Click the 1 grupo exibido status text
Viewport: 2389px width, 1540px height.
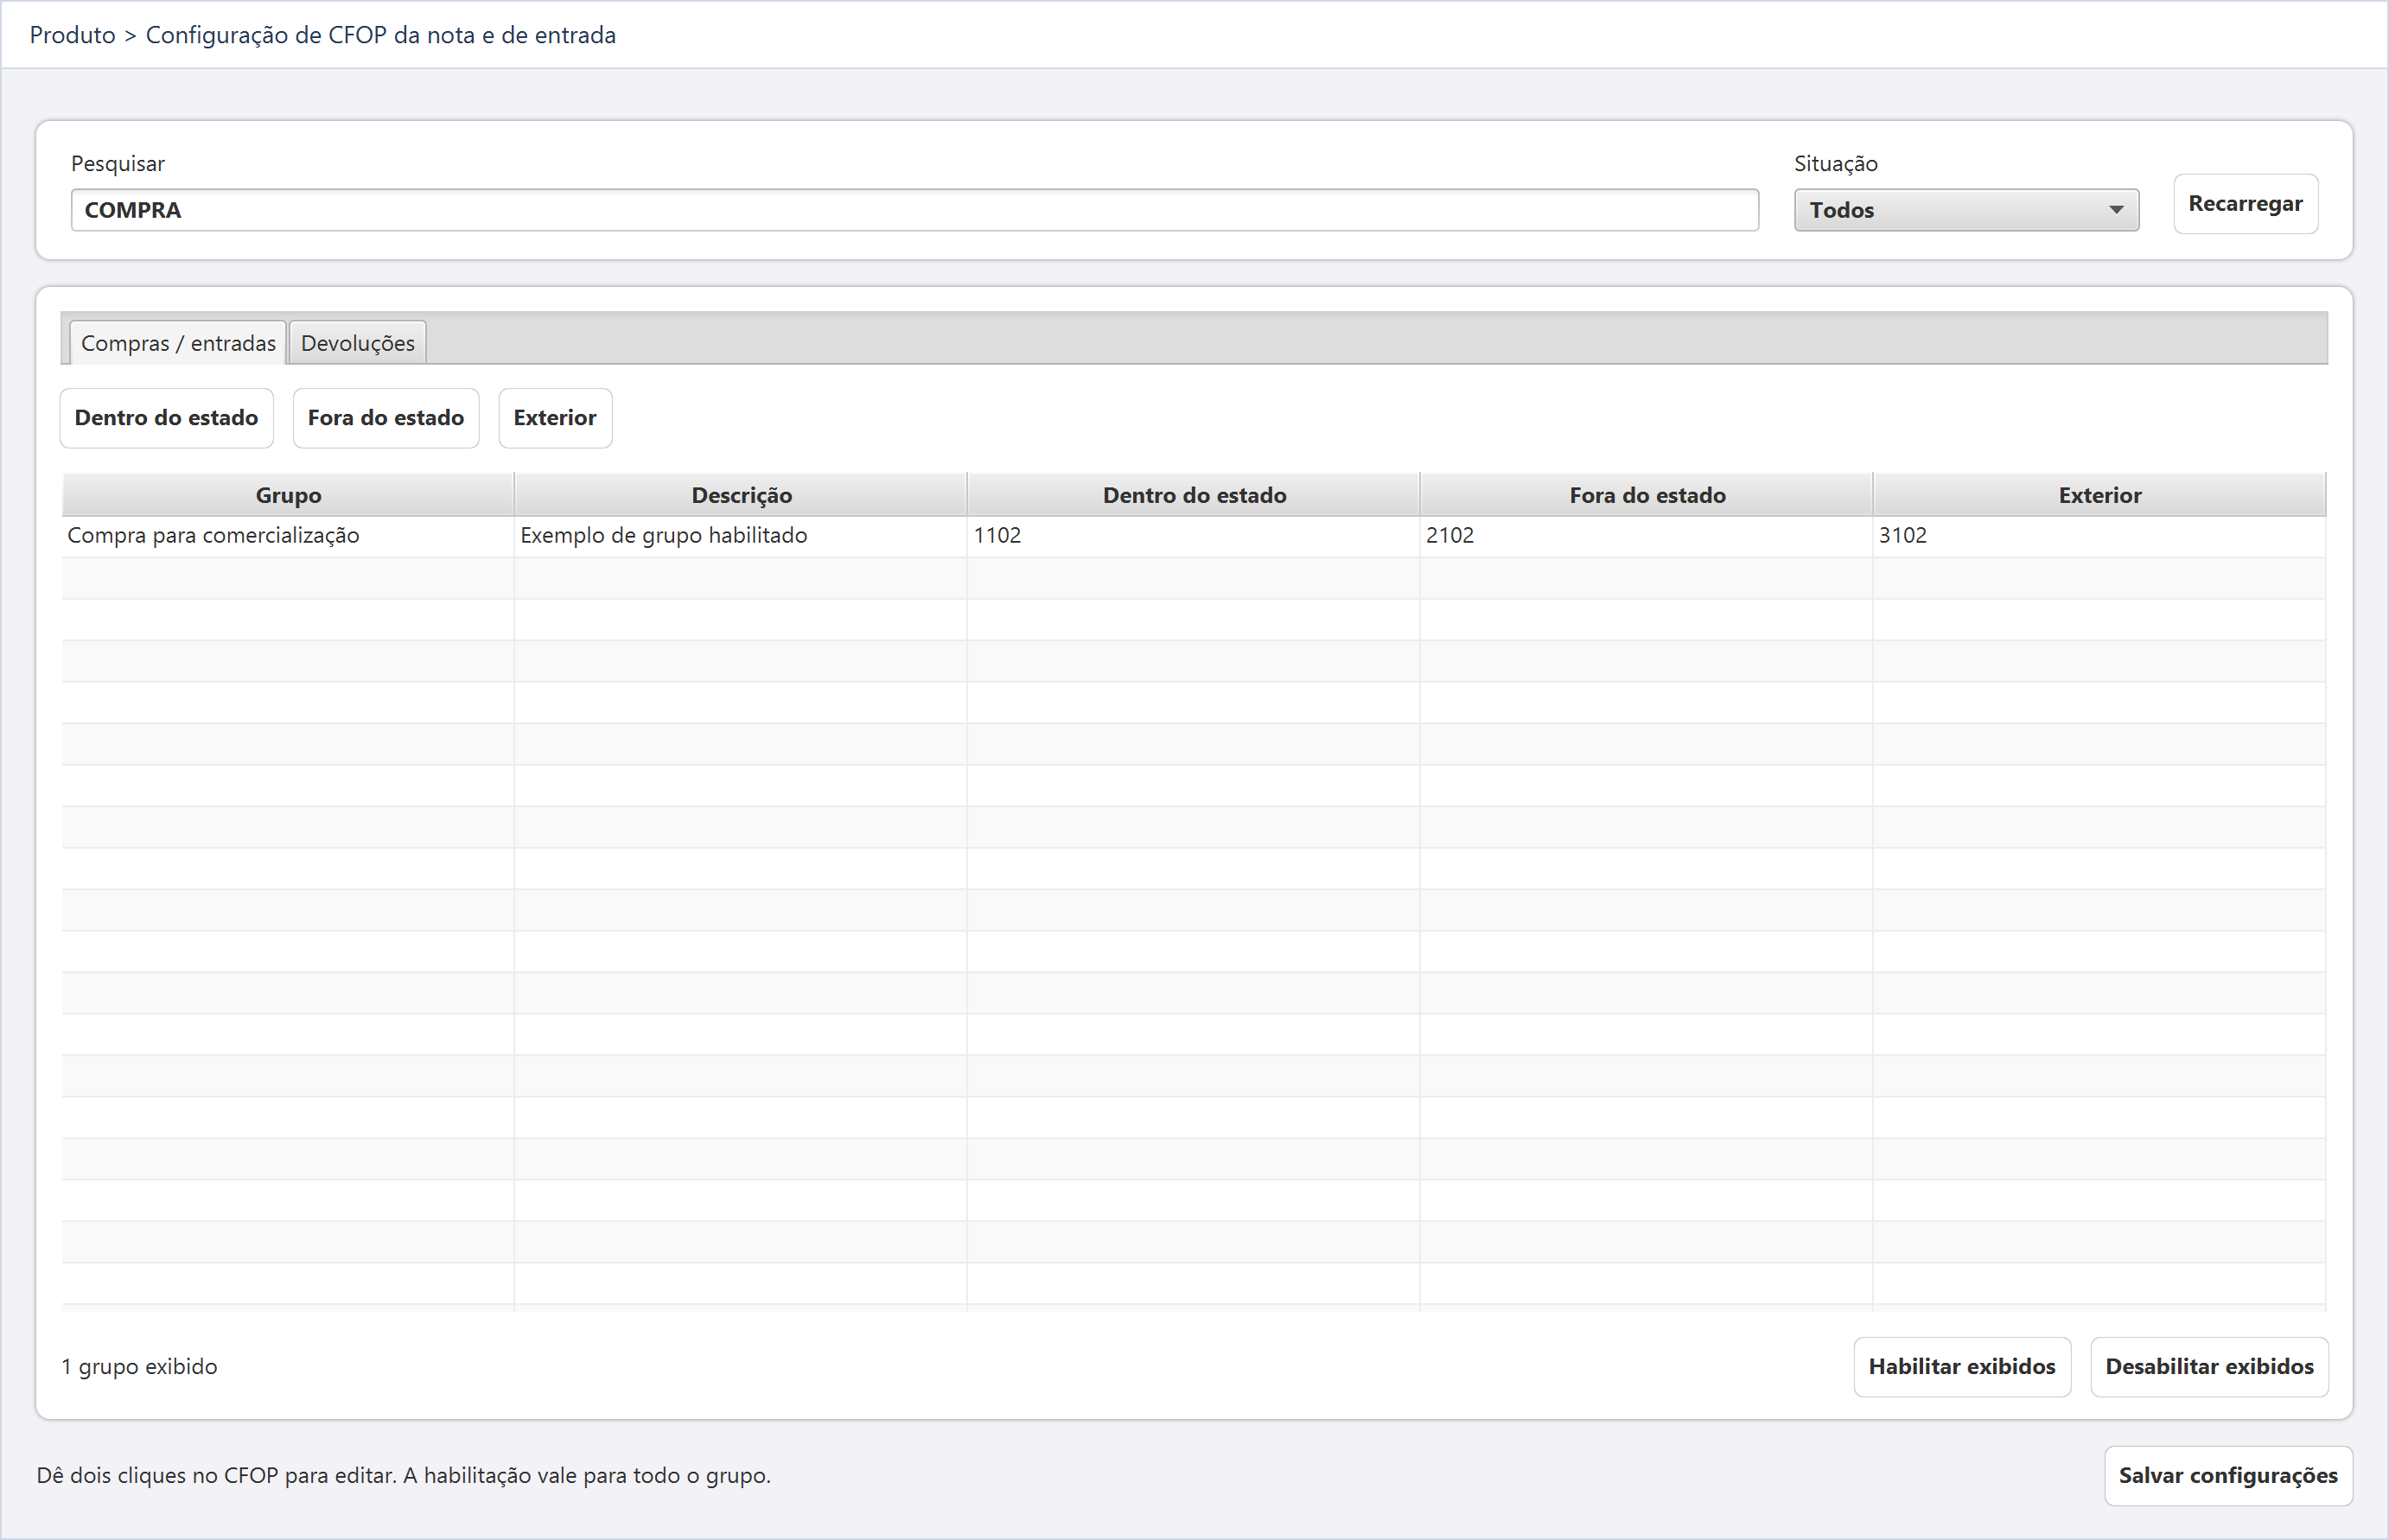coord(139,1367)
